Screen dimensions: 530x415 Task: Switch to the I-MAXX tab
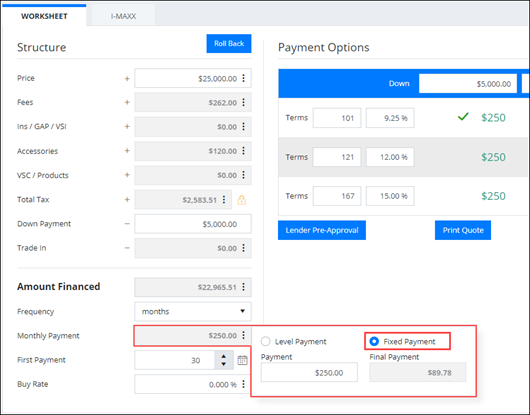(123, 16)
